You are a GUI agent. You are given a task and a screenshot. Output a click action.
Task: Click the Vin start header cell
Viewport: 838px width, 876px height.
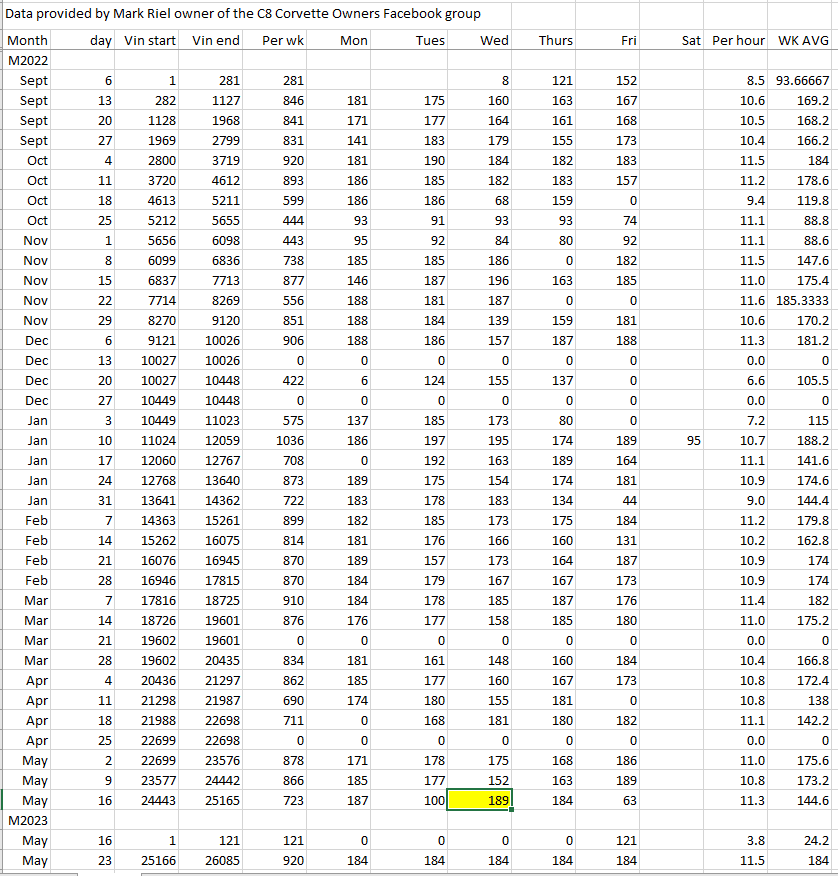(x=150, y=41)
